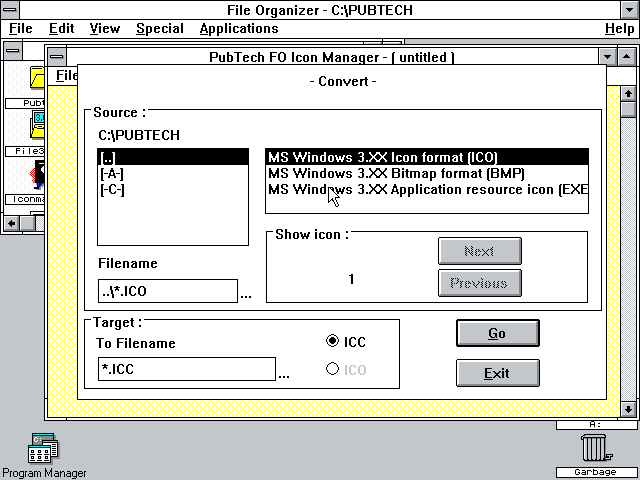Image resolution: width=640 pixels, height=480 pixels.
Task: Click the Next icon button
Action: click(480, 251)
